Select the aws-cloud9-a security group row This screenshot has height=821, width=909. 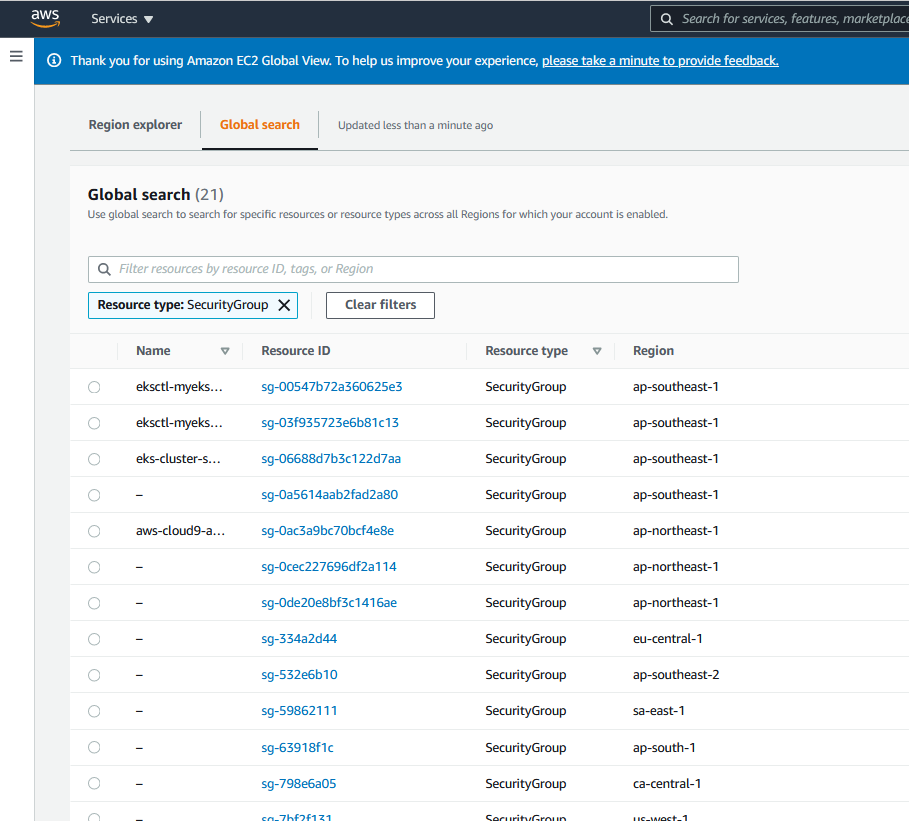[x=94, y=530]
